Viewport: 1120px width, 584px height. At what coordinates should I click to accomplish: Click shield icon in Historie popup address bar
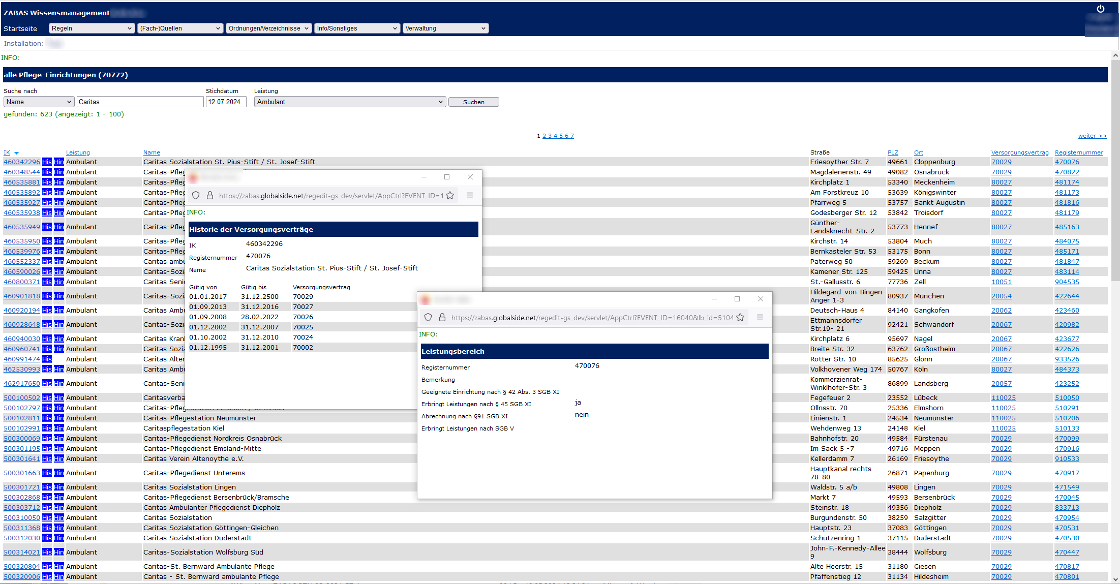click(x=197, y=196)
